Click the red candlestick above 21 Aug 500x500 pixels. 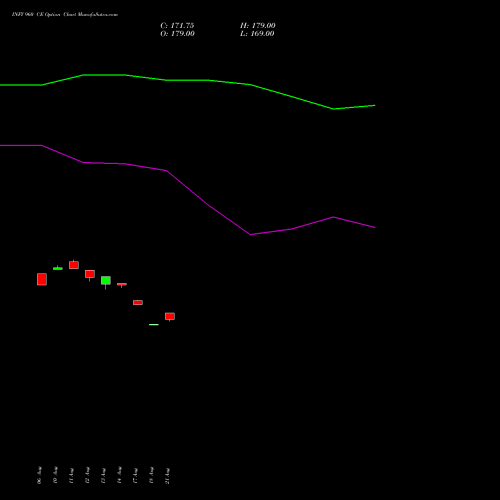(170, 316)
